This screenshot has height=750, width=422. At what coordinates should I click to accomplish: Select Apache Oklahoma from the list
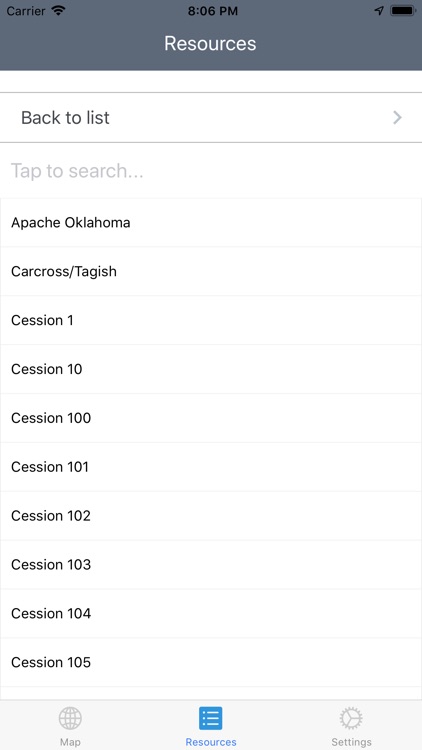click(x=211, y=223)
